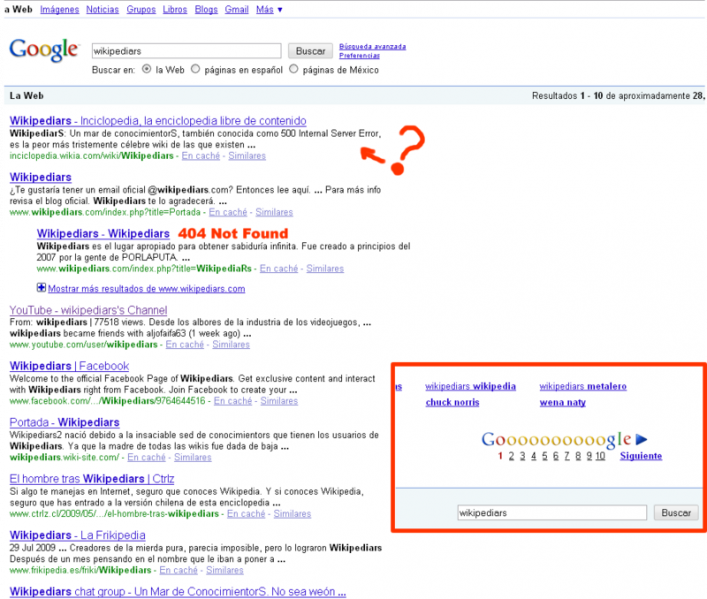Click the 'La Web' results header
The height and width of the screenshot is (599, 707).
tap(27, 96)
